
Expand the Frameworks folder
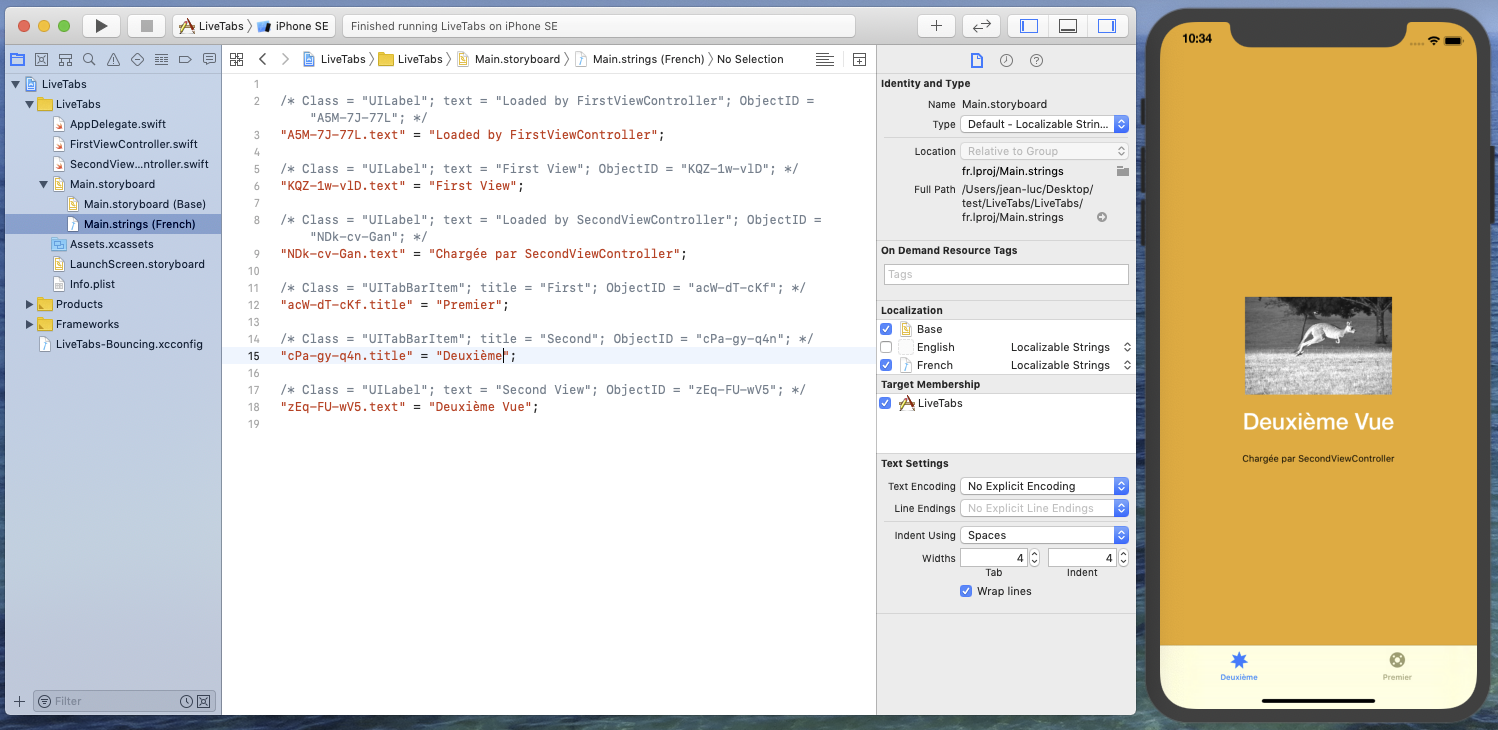tap(29, 324)
